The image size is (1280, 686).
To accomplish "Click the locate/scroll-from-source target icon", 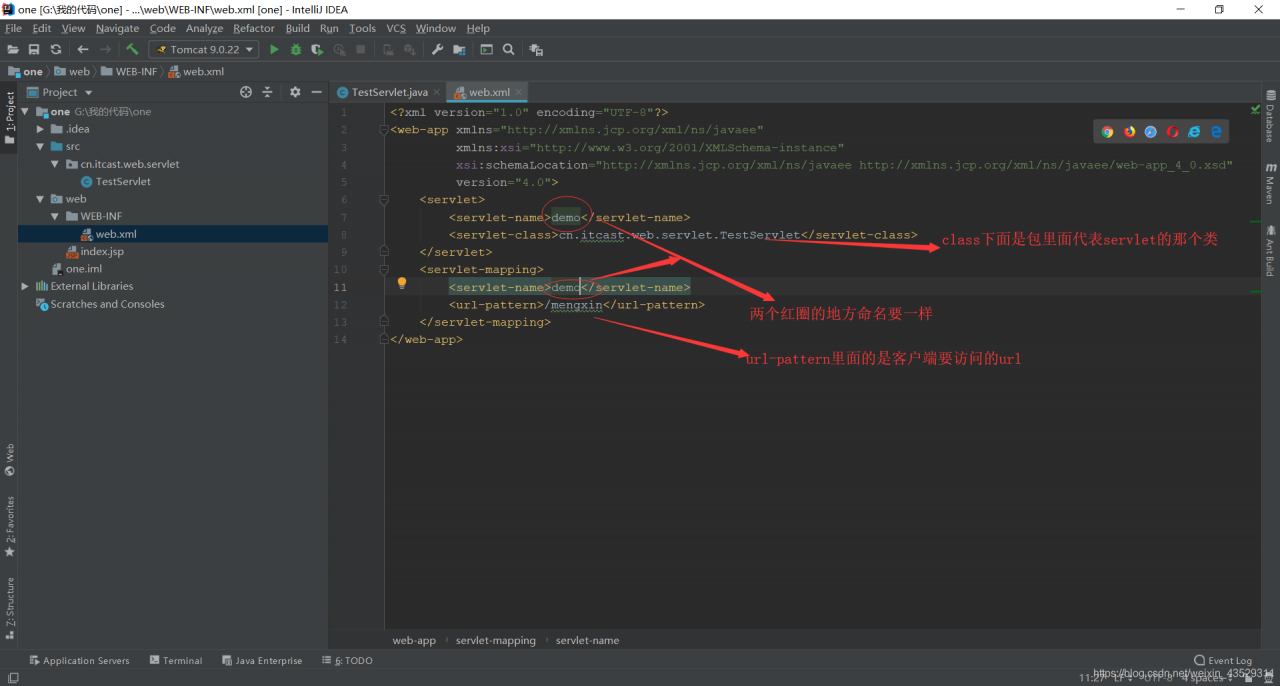I will click(246, 92).
